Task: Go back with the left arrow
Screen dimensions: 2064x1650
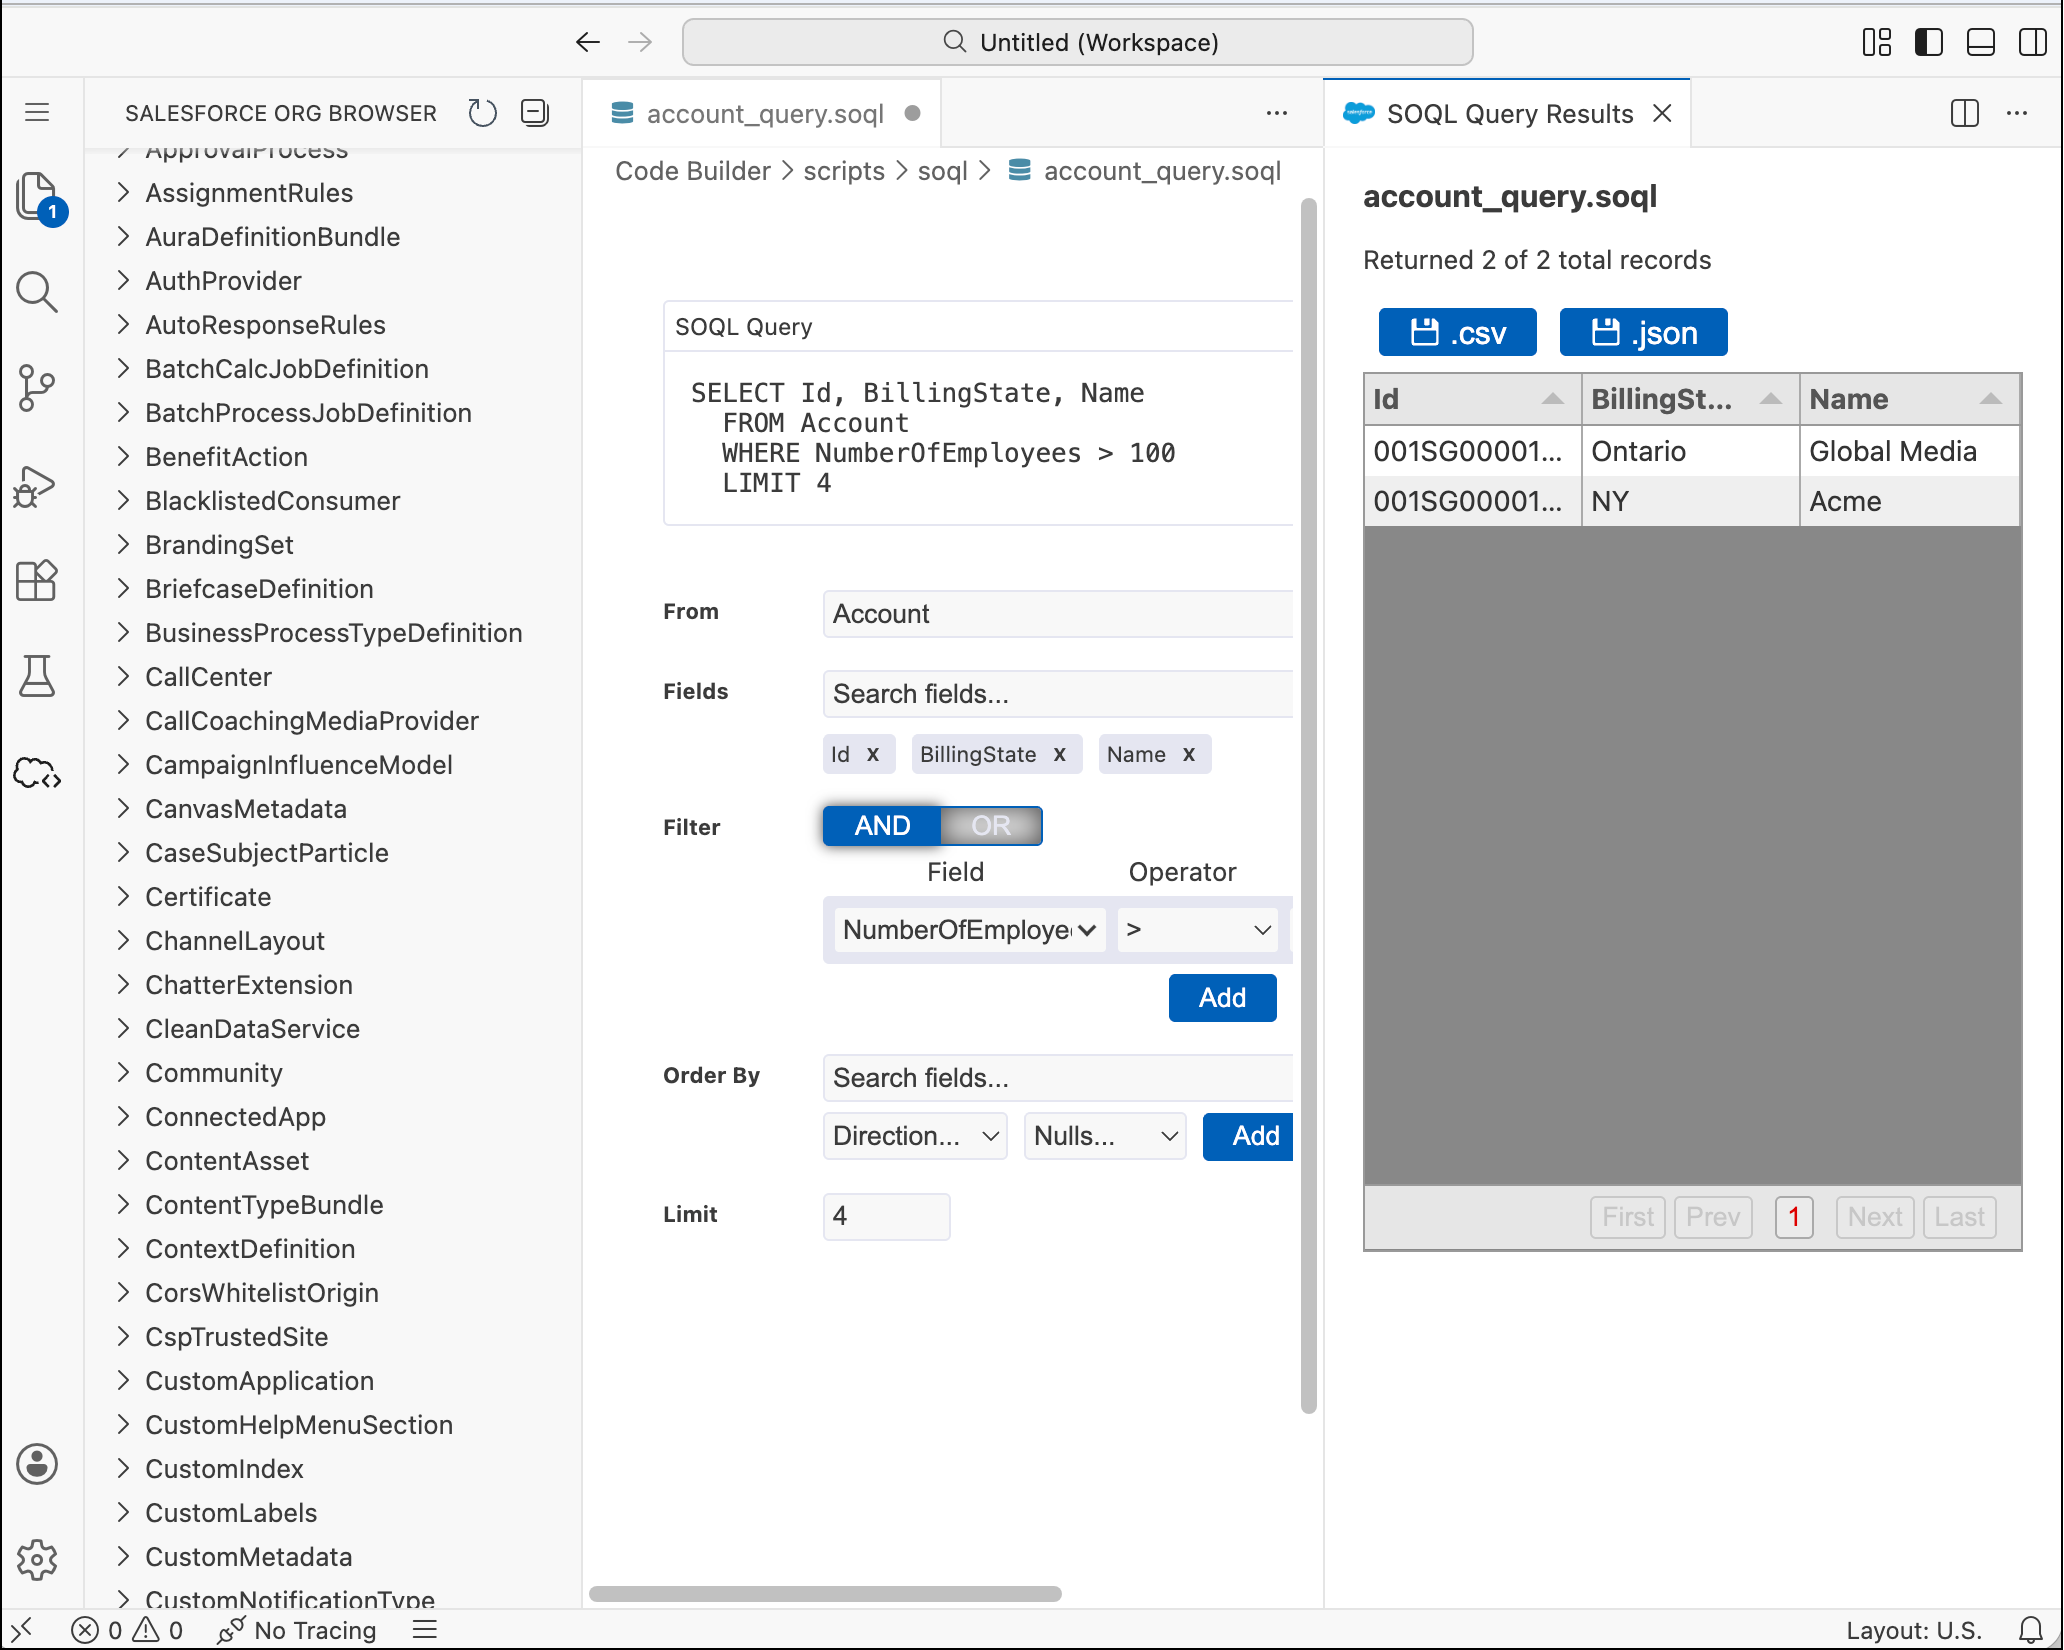Action: pos(588,42)
